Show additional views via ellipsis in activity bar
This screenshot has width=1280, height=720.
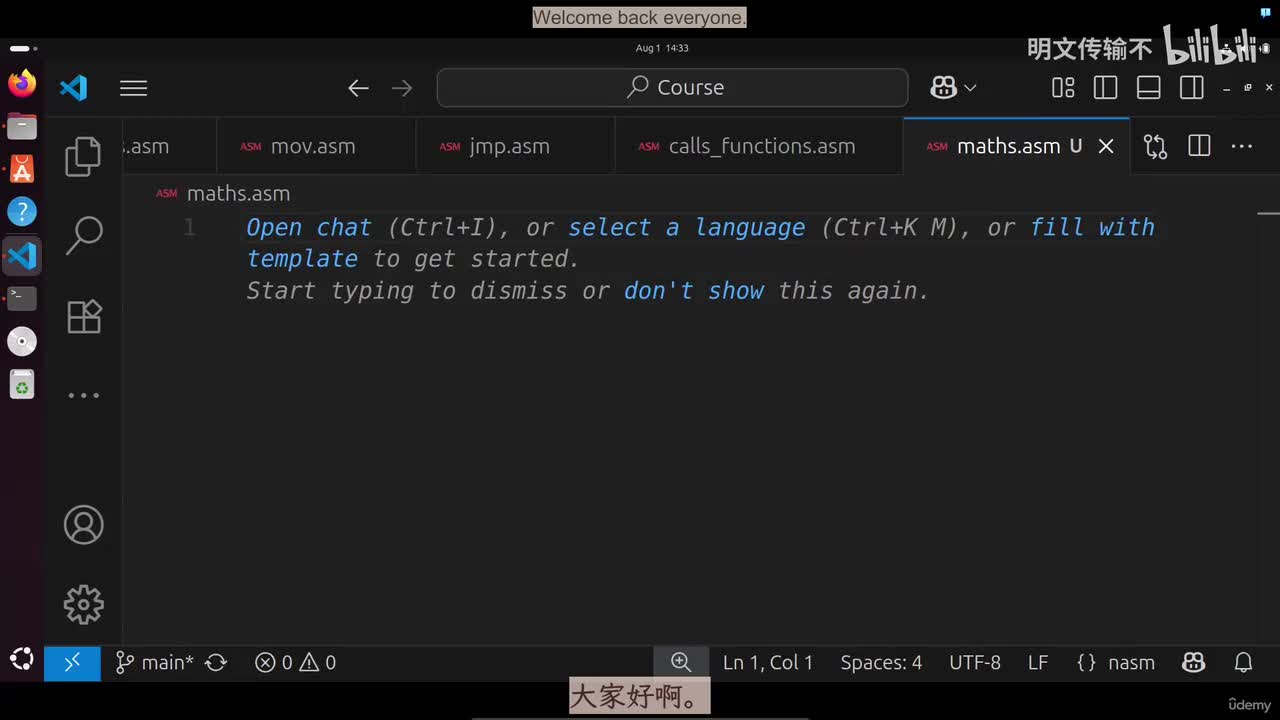pos(83,395)
